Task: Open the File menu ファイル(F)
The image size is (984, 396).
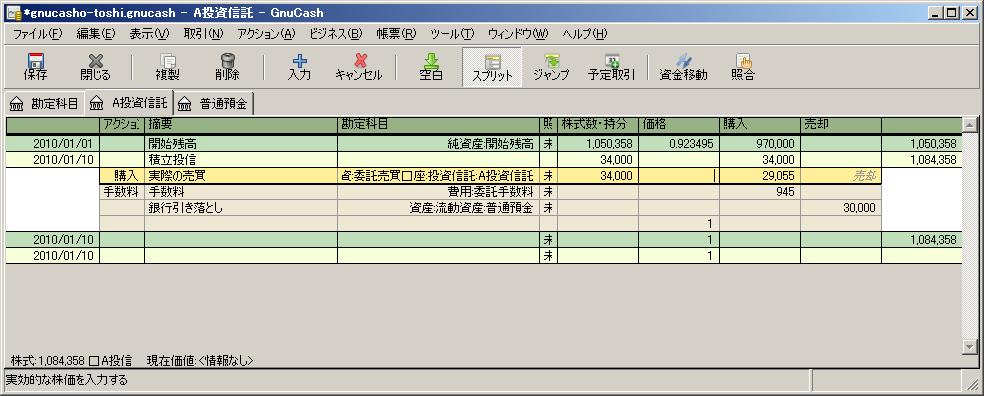Action: pyautogui.click(x=38, y=34)
